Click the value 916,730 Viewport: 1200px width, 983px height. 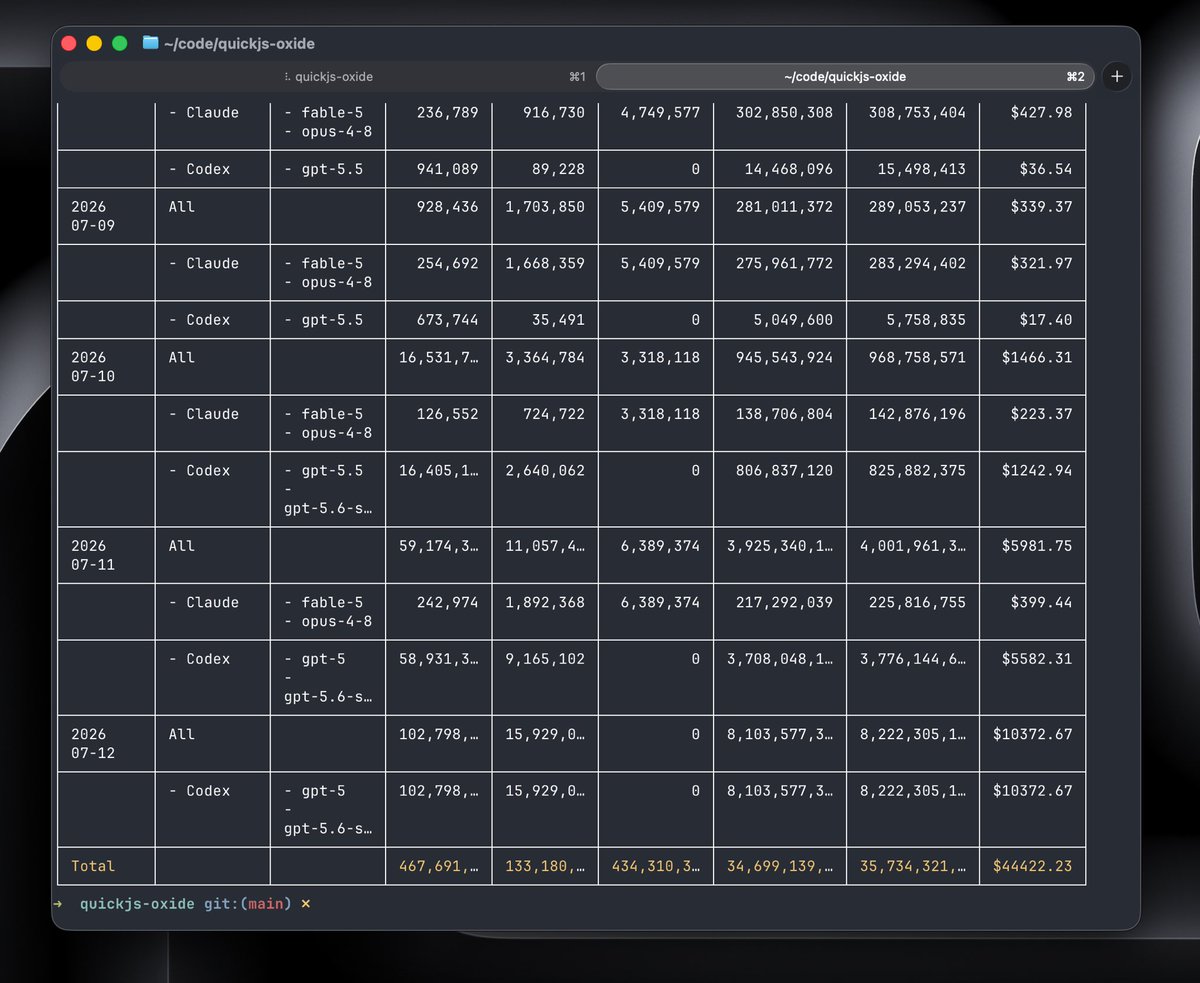coord(554,112)
